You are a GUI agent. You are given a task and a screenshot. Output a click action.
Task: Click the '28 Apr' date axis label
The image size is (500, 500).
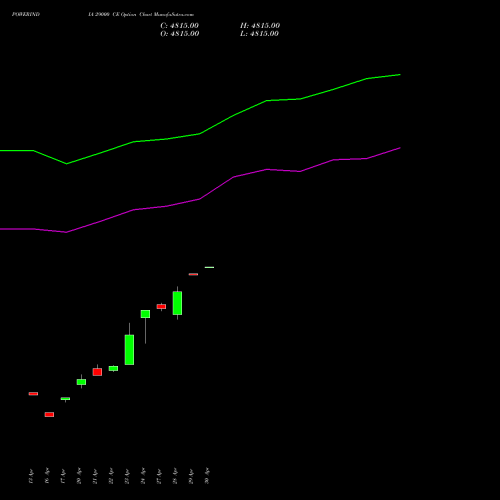175,476
